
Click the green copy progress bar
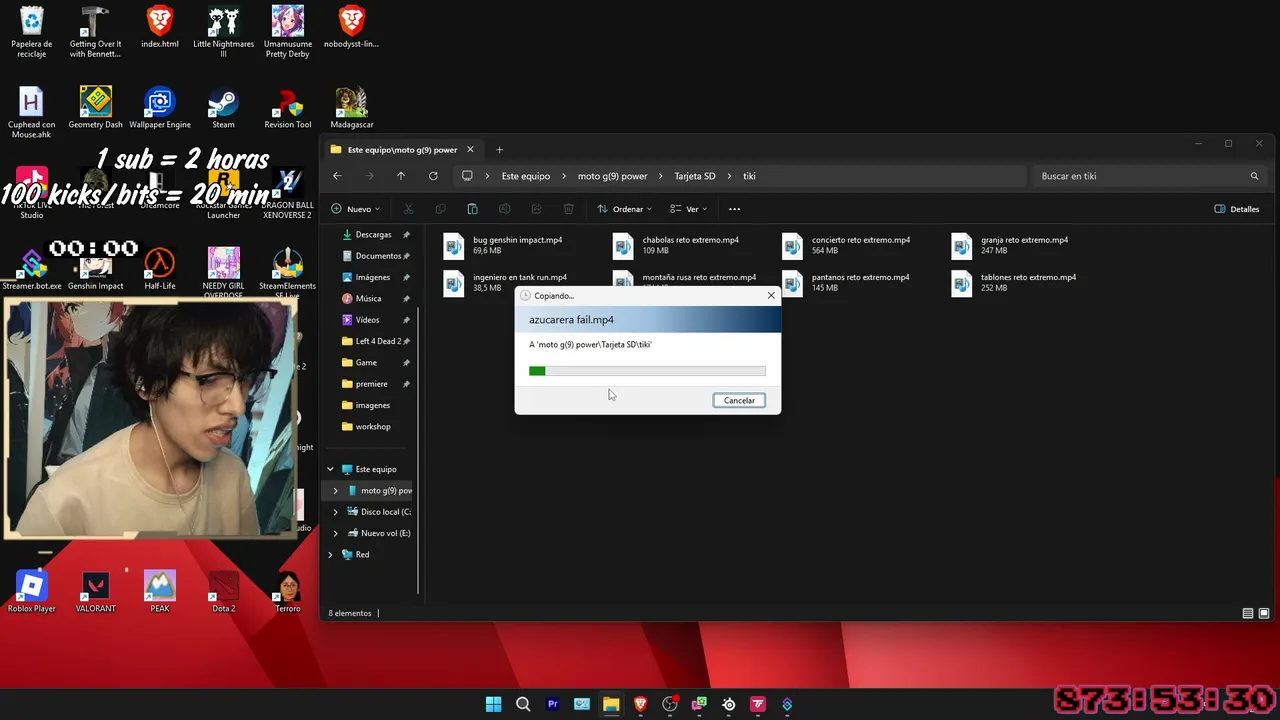537,371
